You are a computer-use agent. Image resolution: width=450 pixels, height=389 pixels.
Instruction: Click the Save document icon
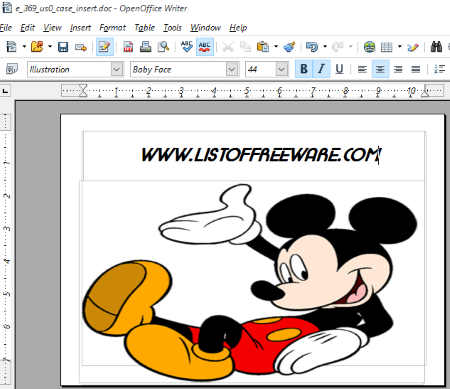coord(63,47)
